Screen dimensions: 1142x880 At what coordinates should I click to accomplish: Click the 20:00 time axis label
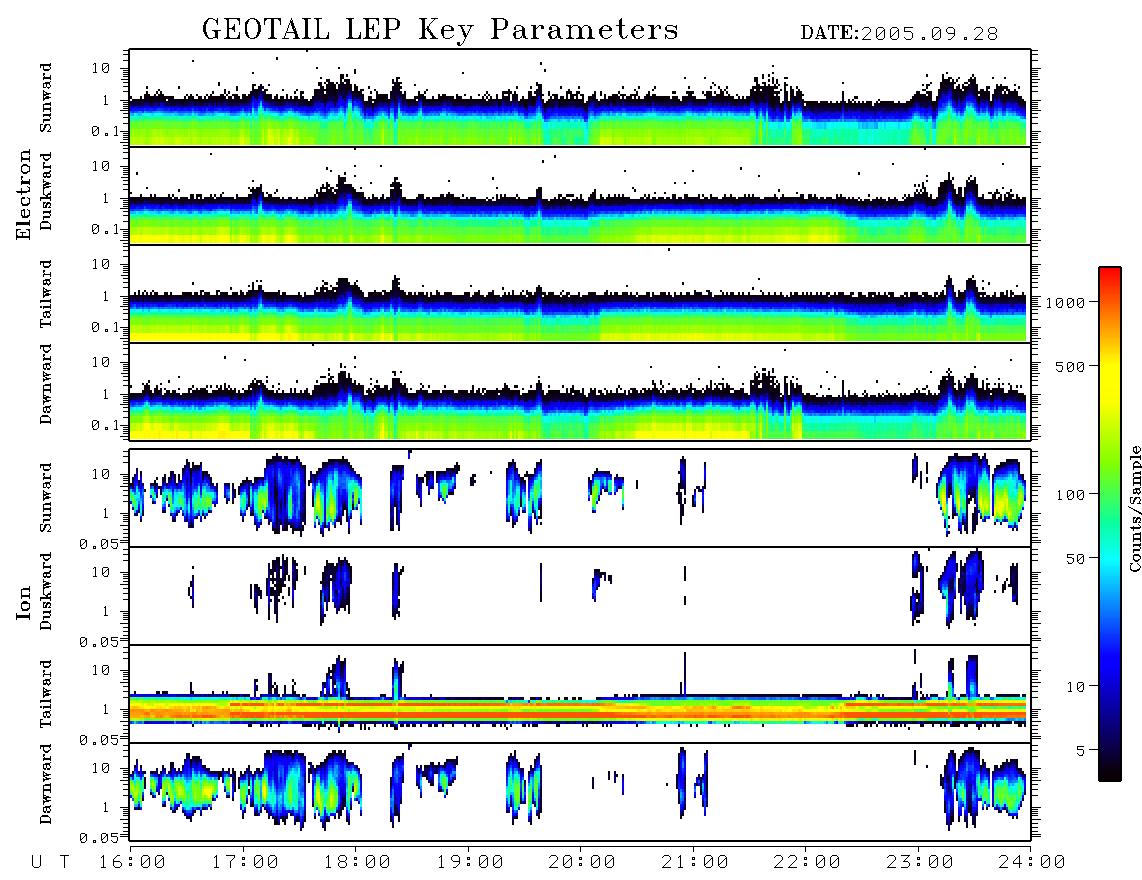pos(583,862)
